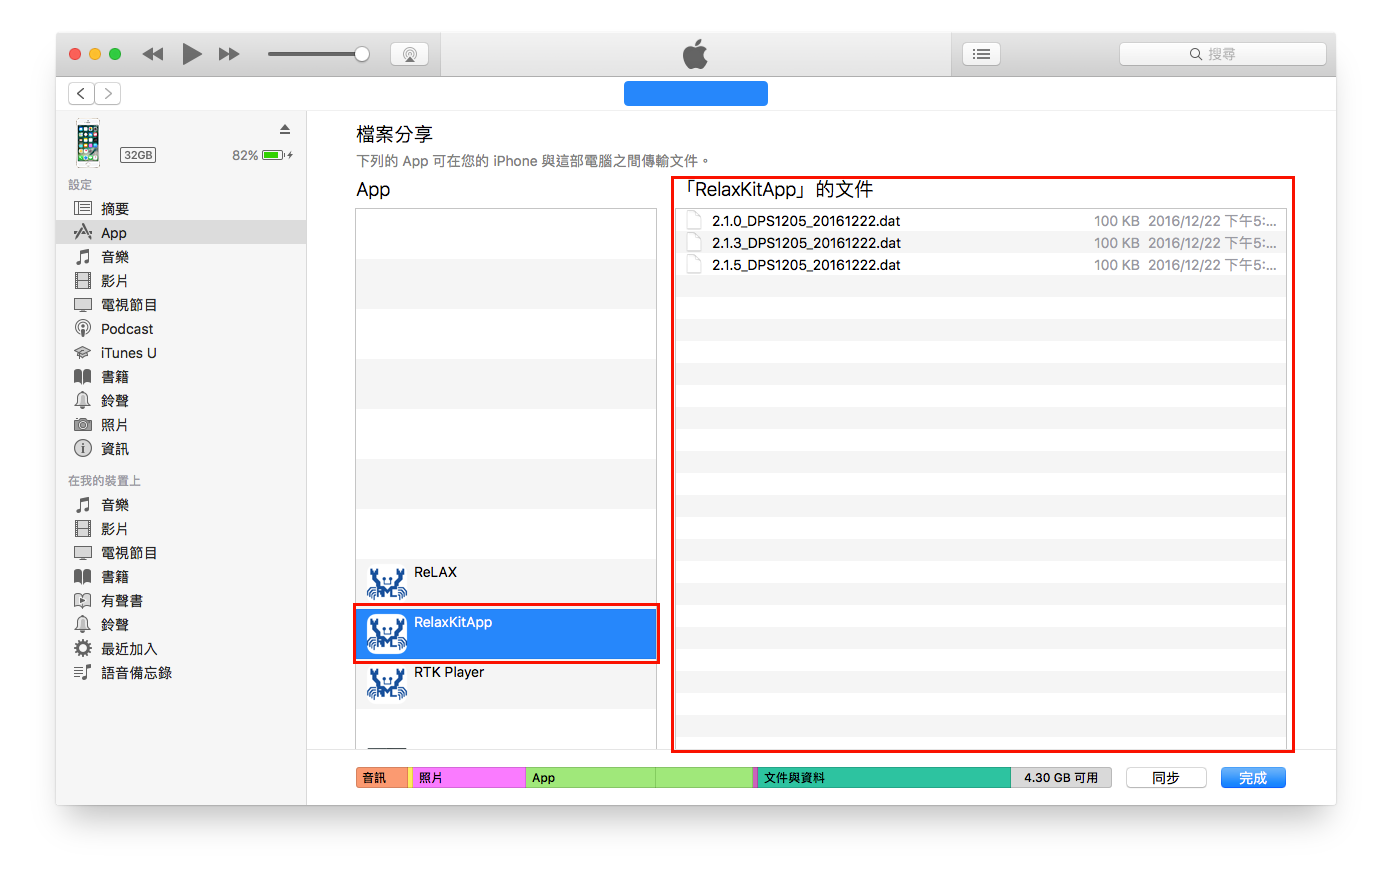Select 書籍 under 在我的裝置上

(x=181, y=576)
